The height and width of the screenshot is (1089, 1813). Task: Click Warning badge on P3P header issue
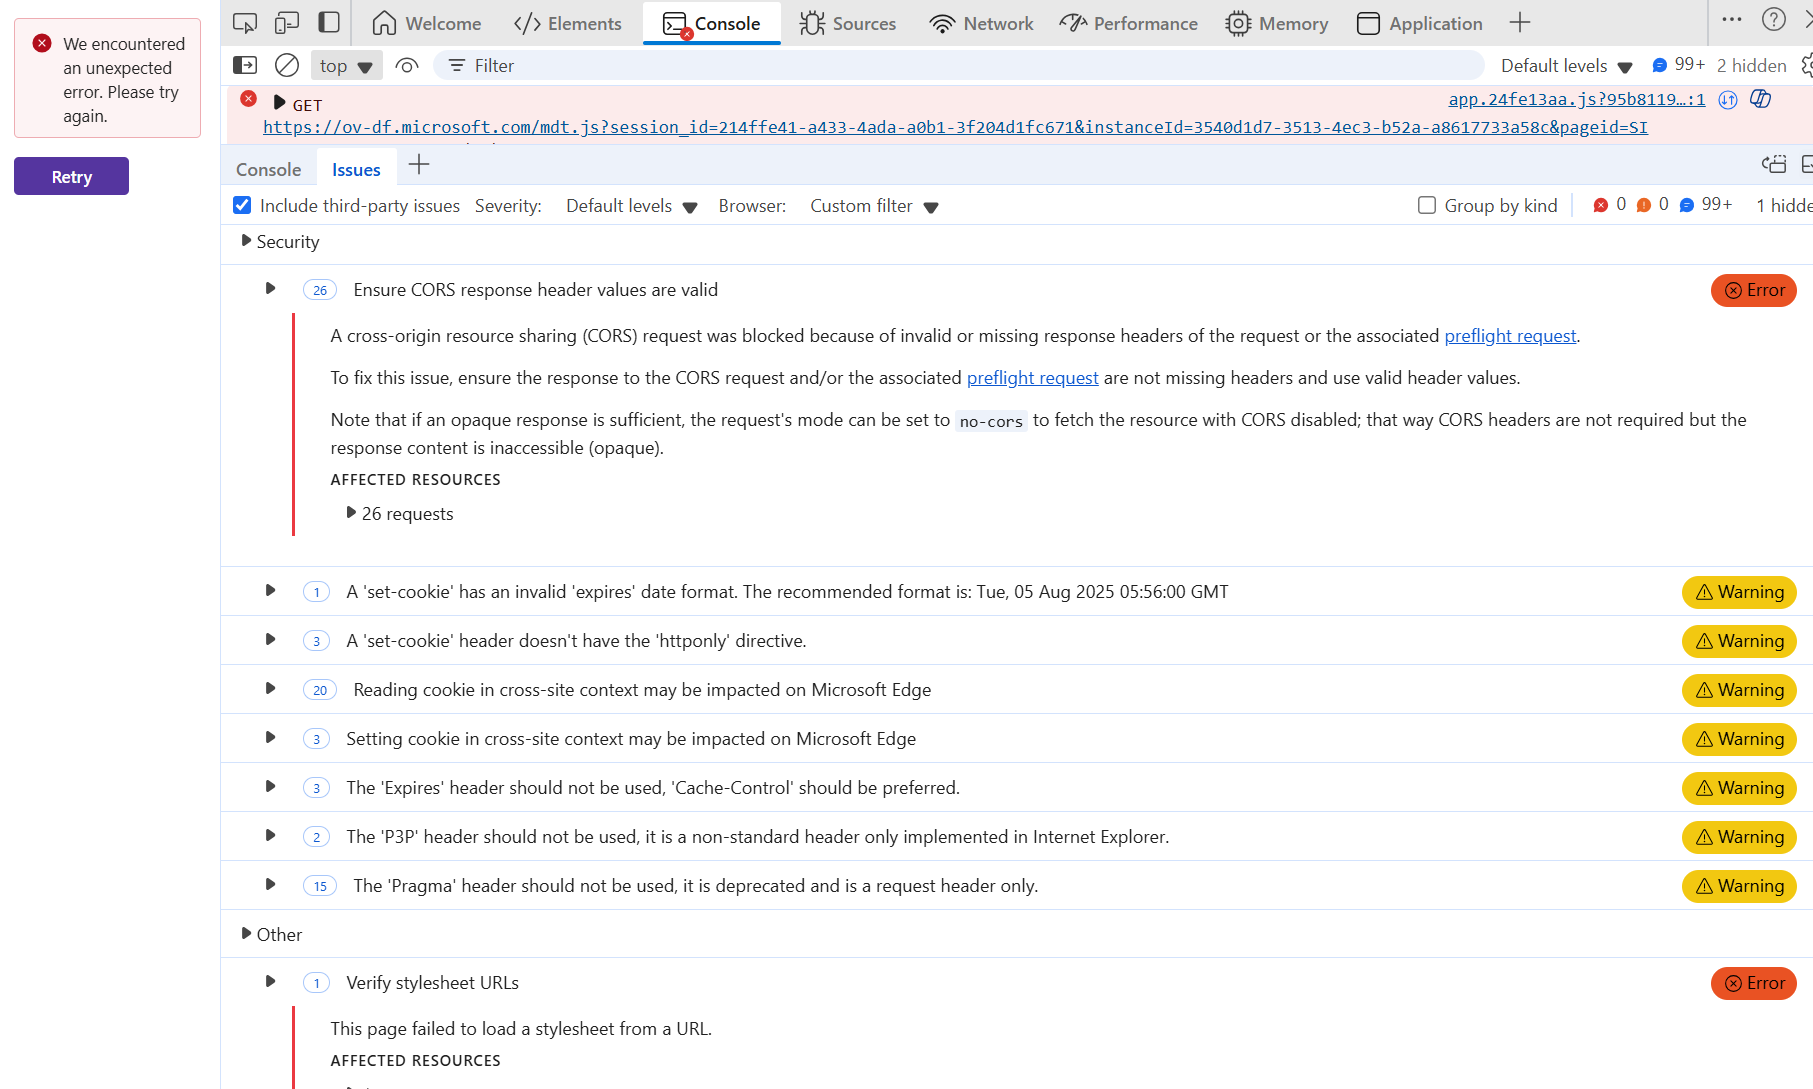[x=1739, y=837]
